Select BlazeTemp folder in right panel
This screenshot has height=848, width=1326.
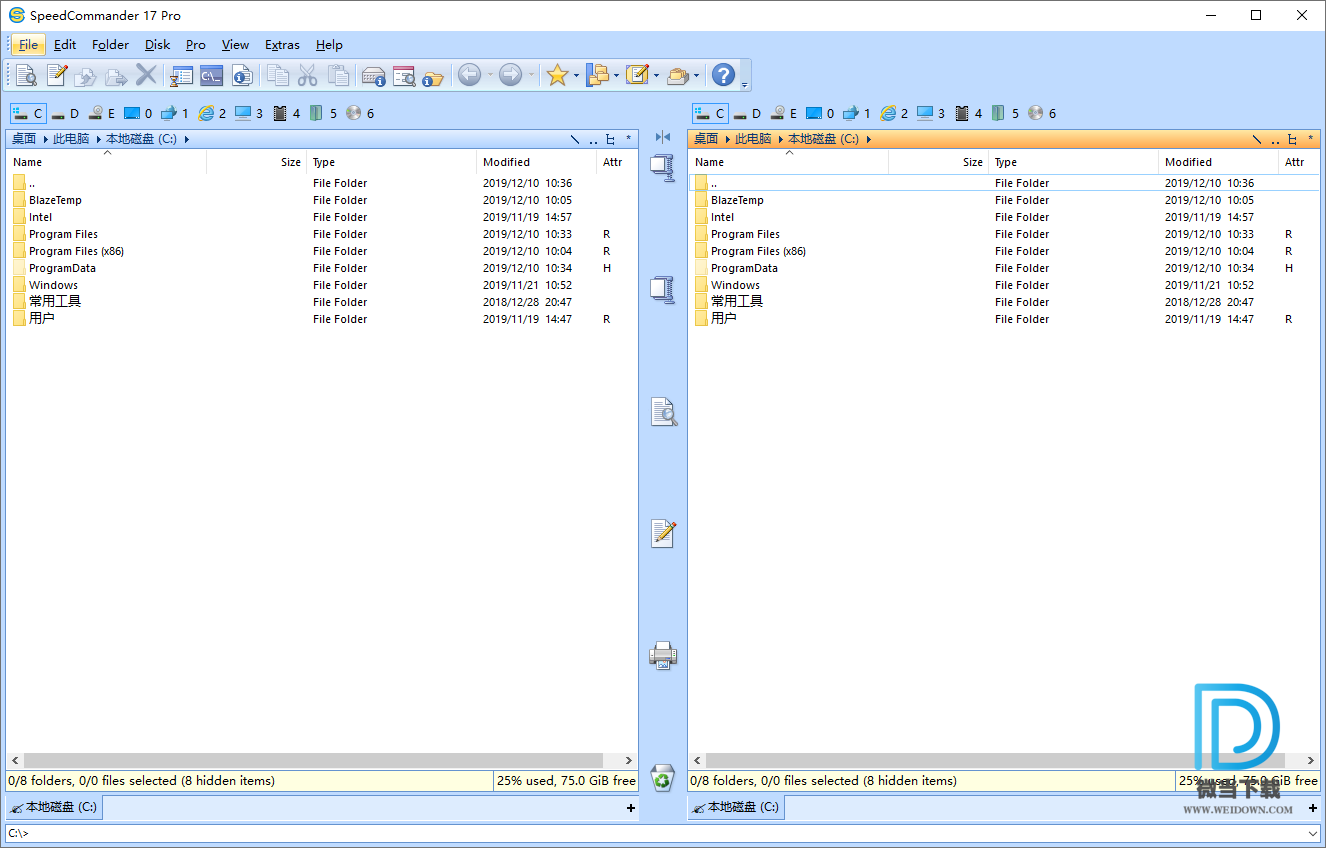click(737, 200)
